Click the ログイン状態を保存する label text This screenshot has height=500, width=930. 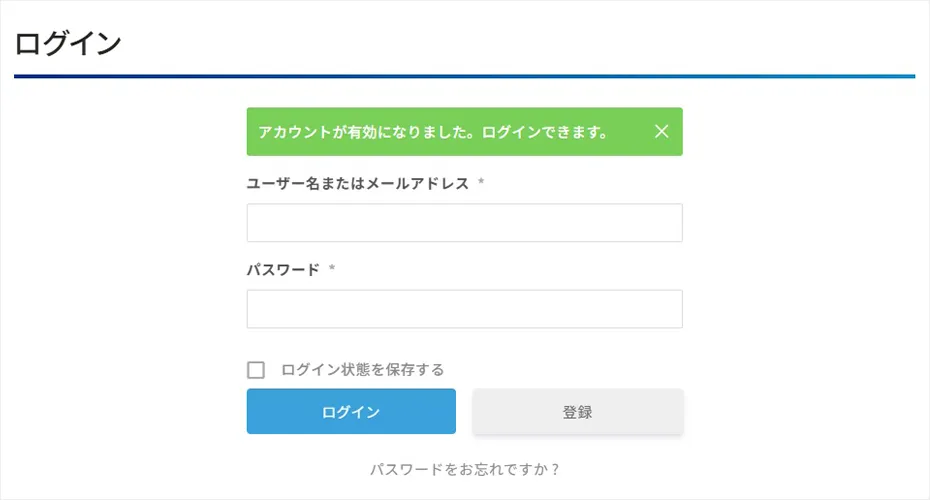[x=362, y=370]
